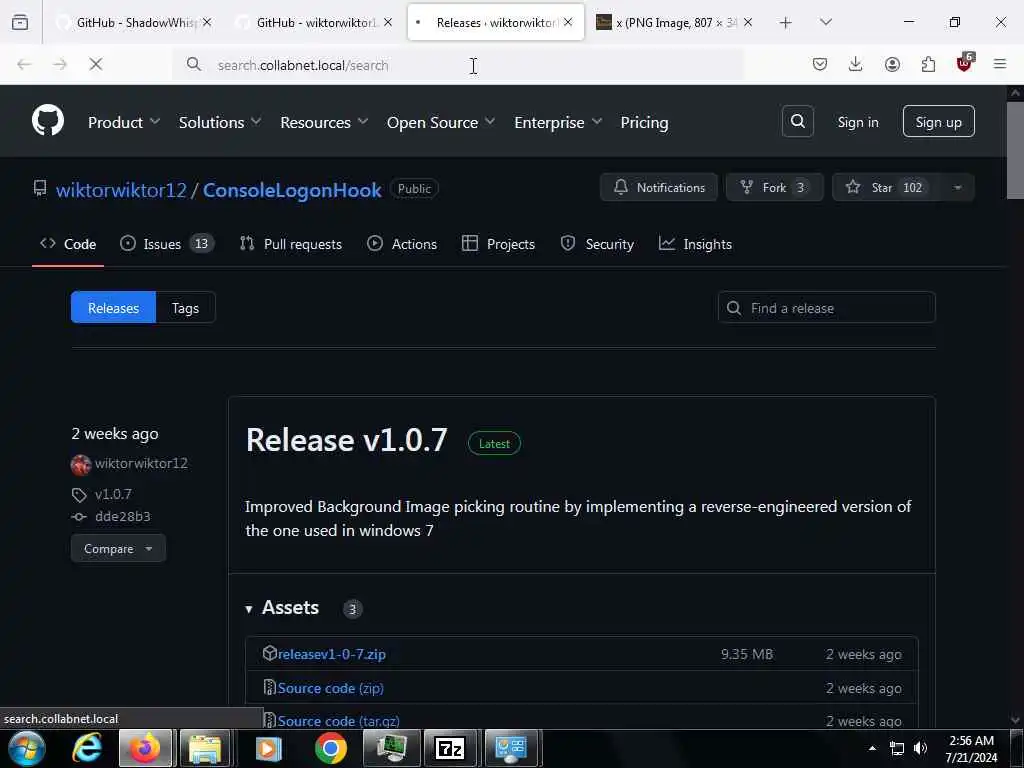Open a new tab with the plus button
The width and height of the screenshot is (1024, 768).
(786, 23)
